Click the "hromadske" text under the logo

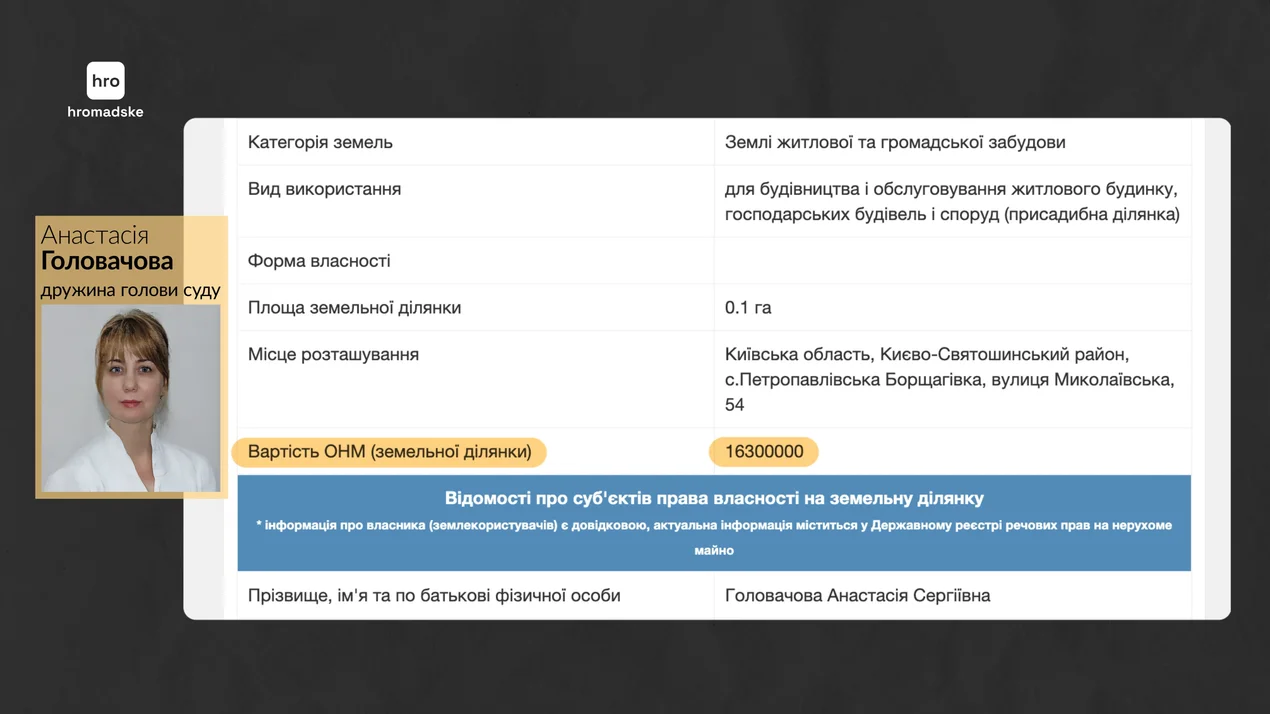click(x=105, y=112)
